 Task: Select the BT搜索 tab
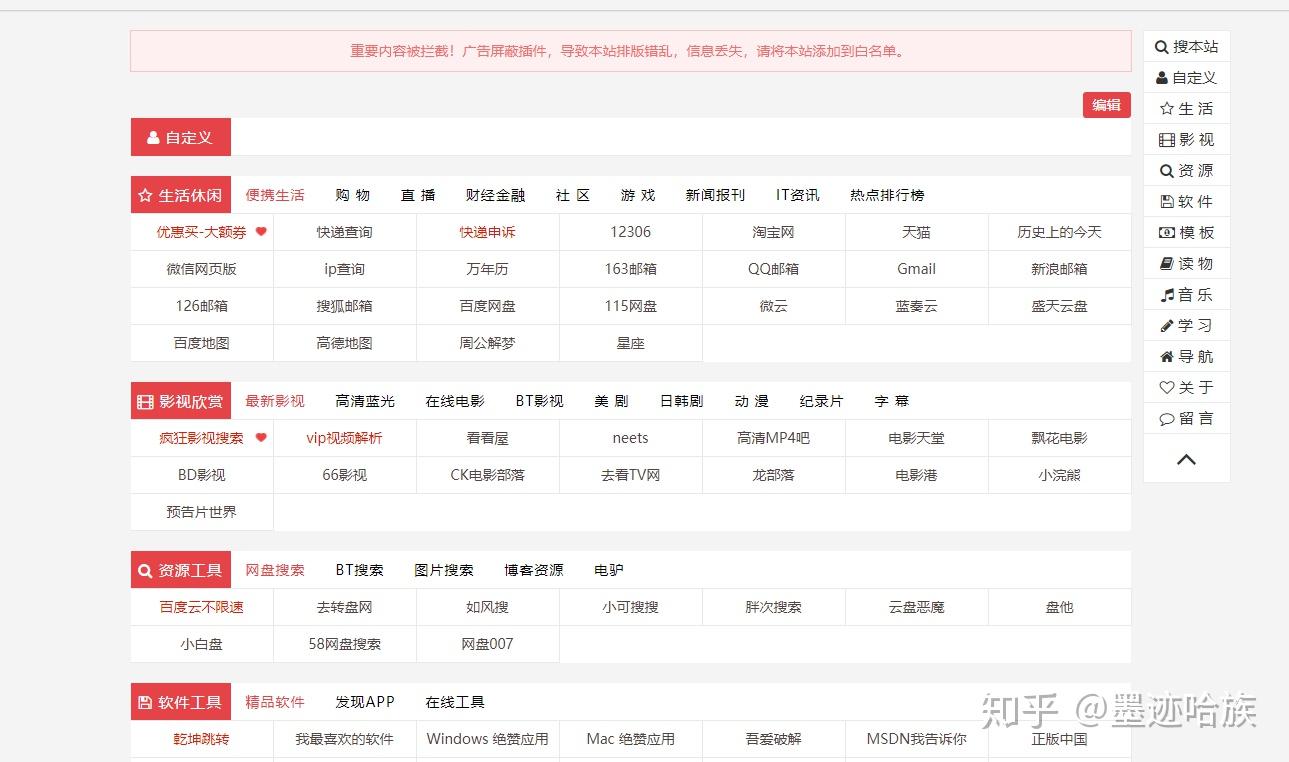359,570
